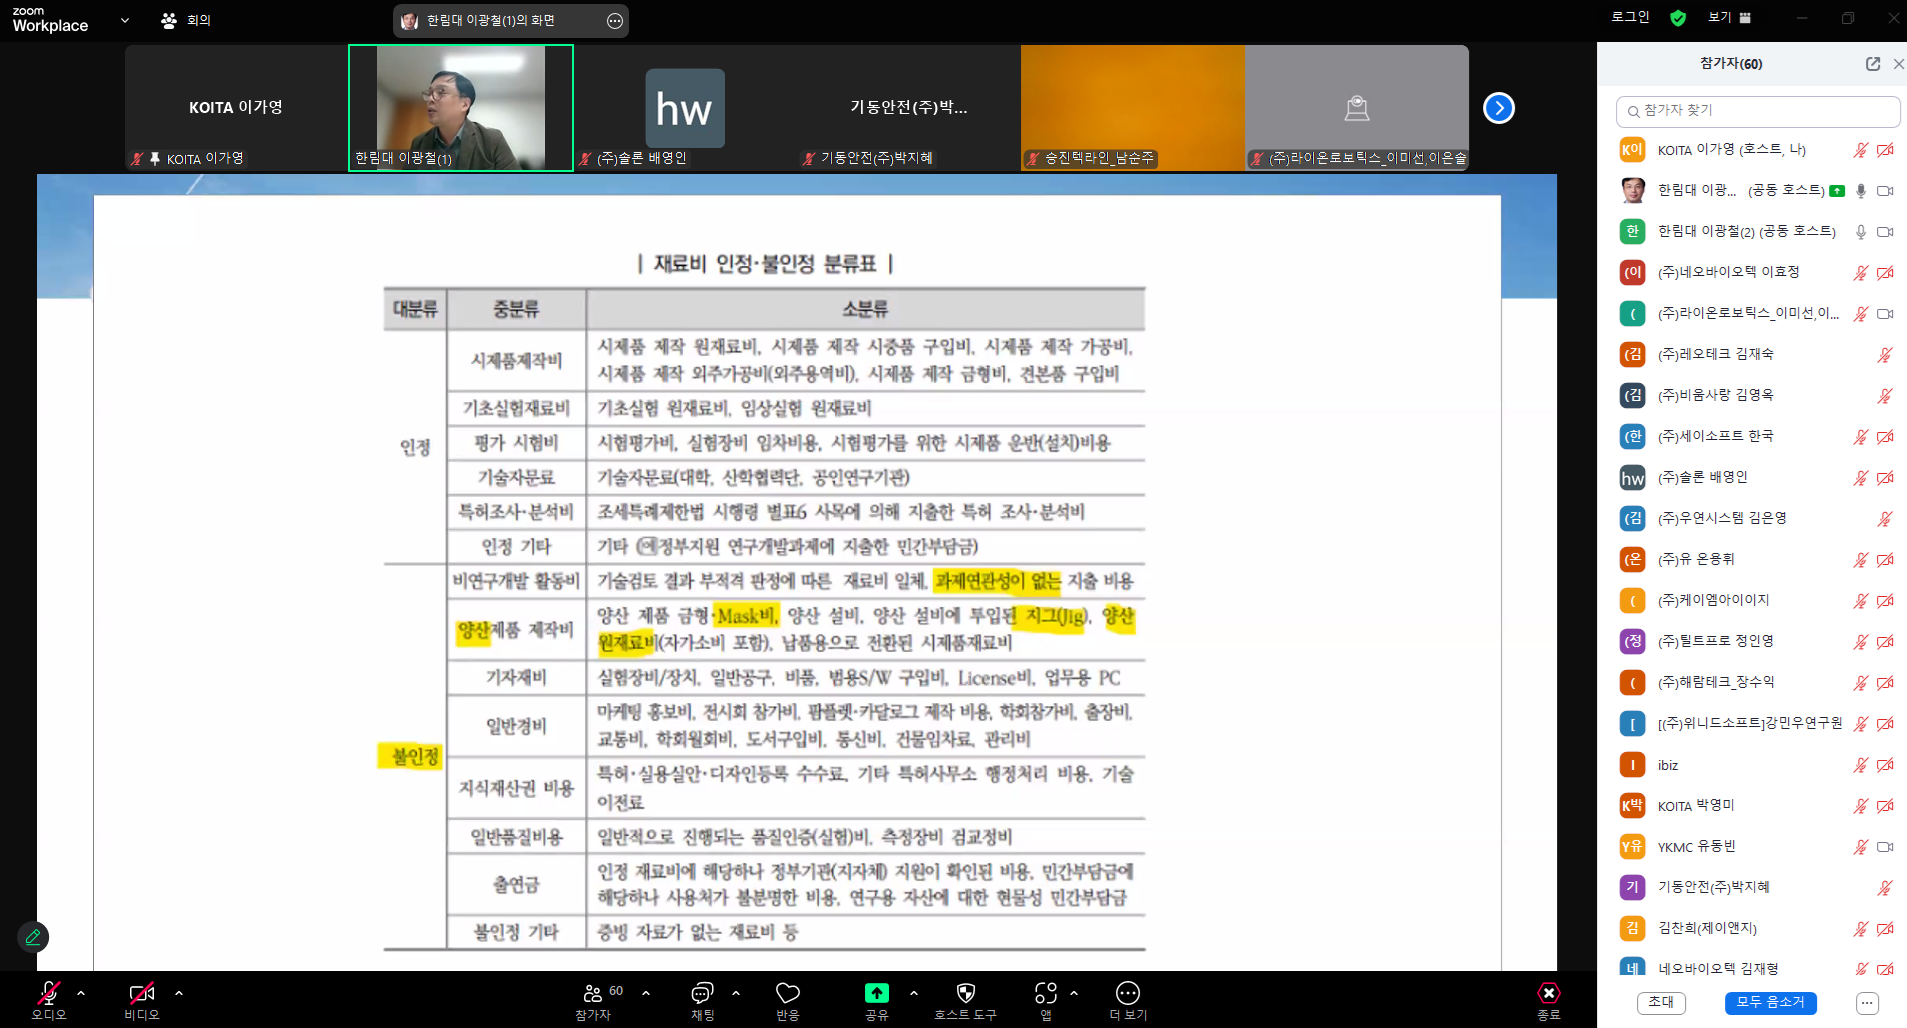Select (주)라이온로보틱스 video thumbnail

point(1357,107)
